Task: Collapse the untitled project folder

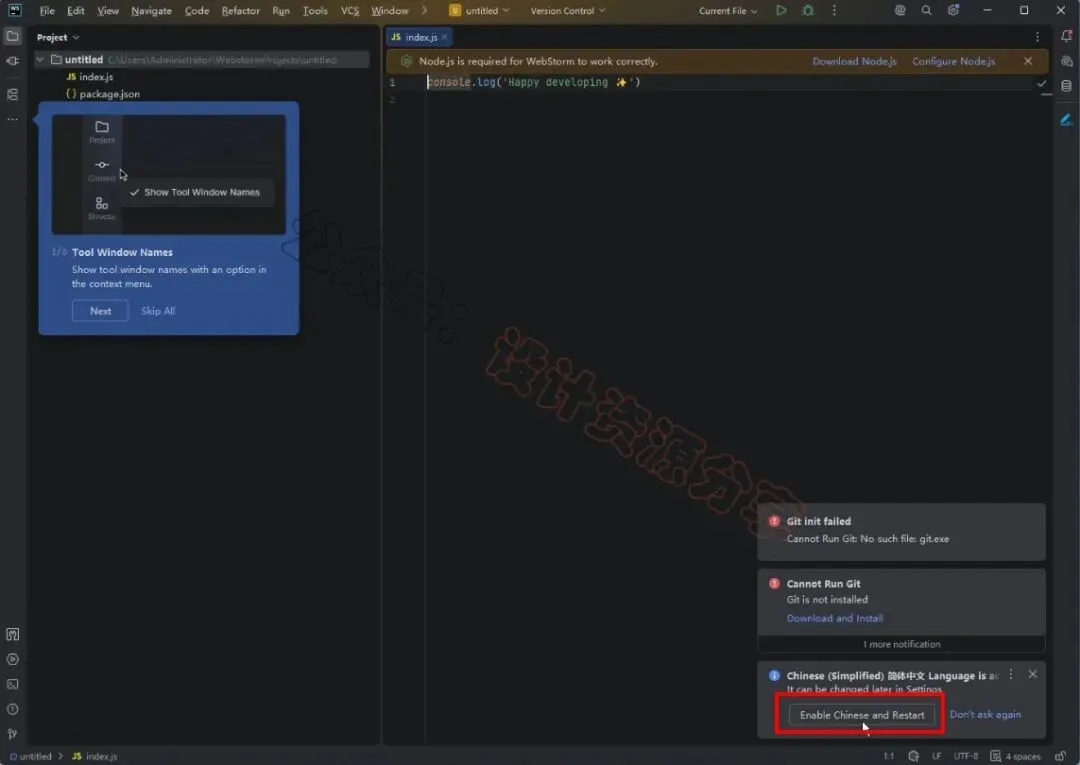Action: 40,60
